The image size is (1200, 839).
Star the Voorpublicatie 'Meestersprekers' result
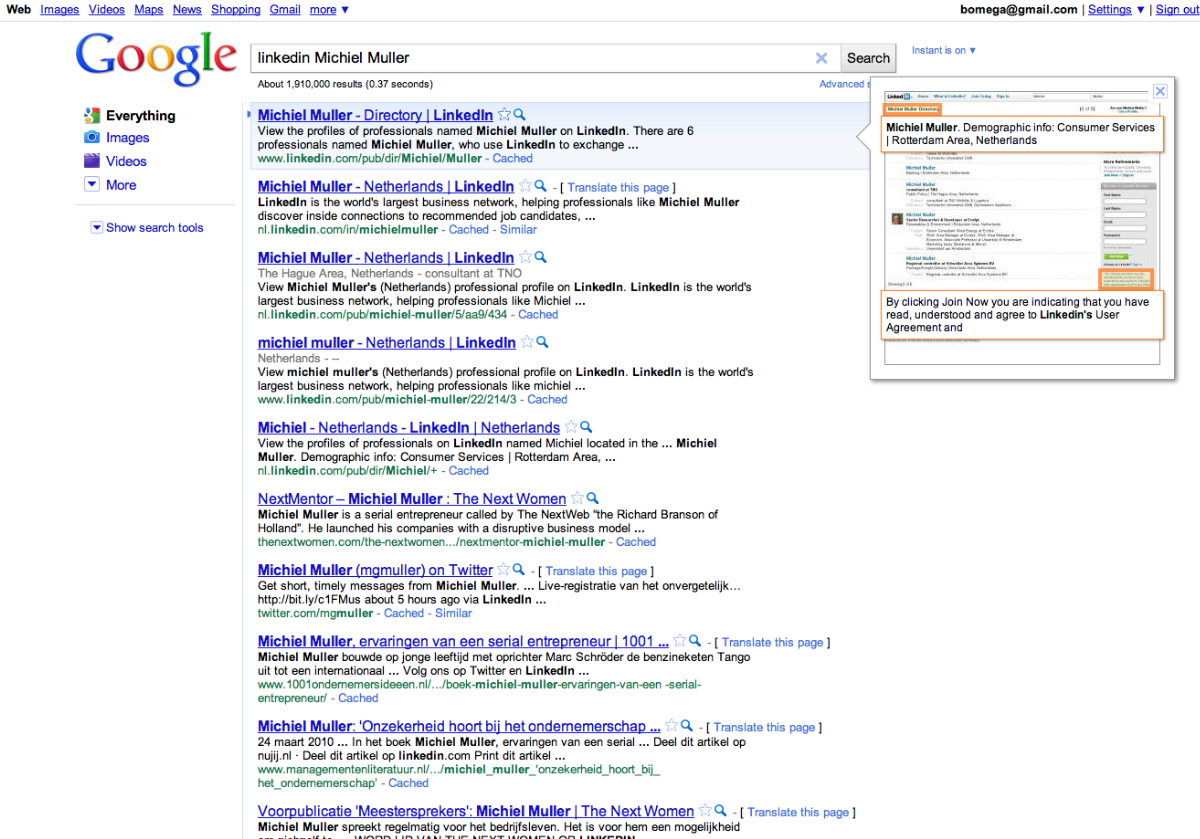point(705,811)
